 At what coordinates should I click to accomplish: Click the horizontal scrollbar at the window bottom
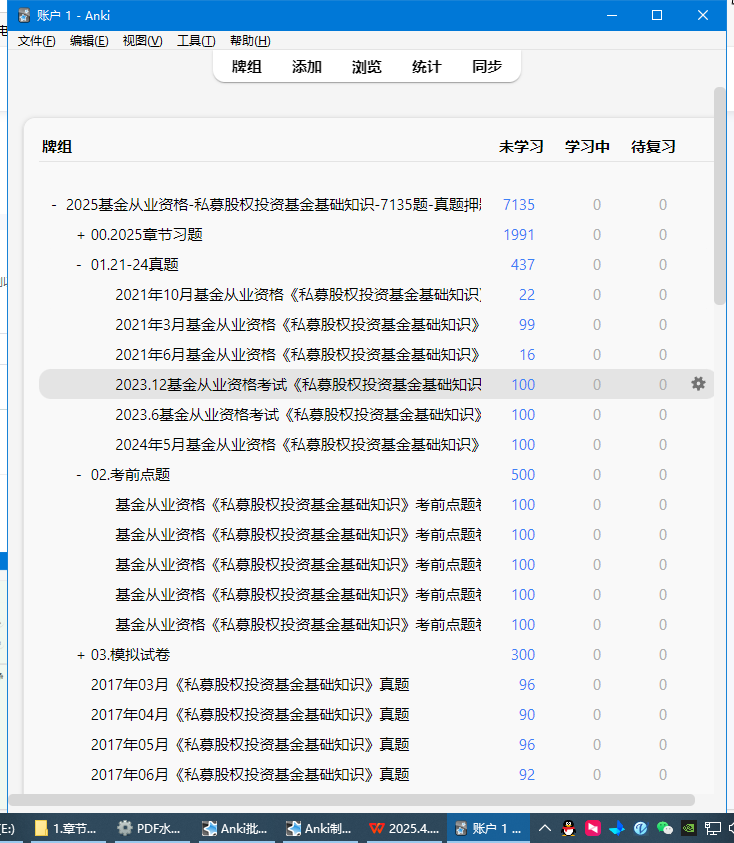(352, 800)
